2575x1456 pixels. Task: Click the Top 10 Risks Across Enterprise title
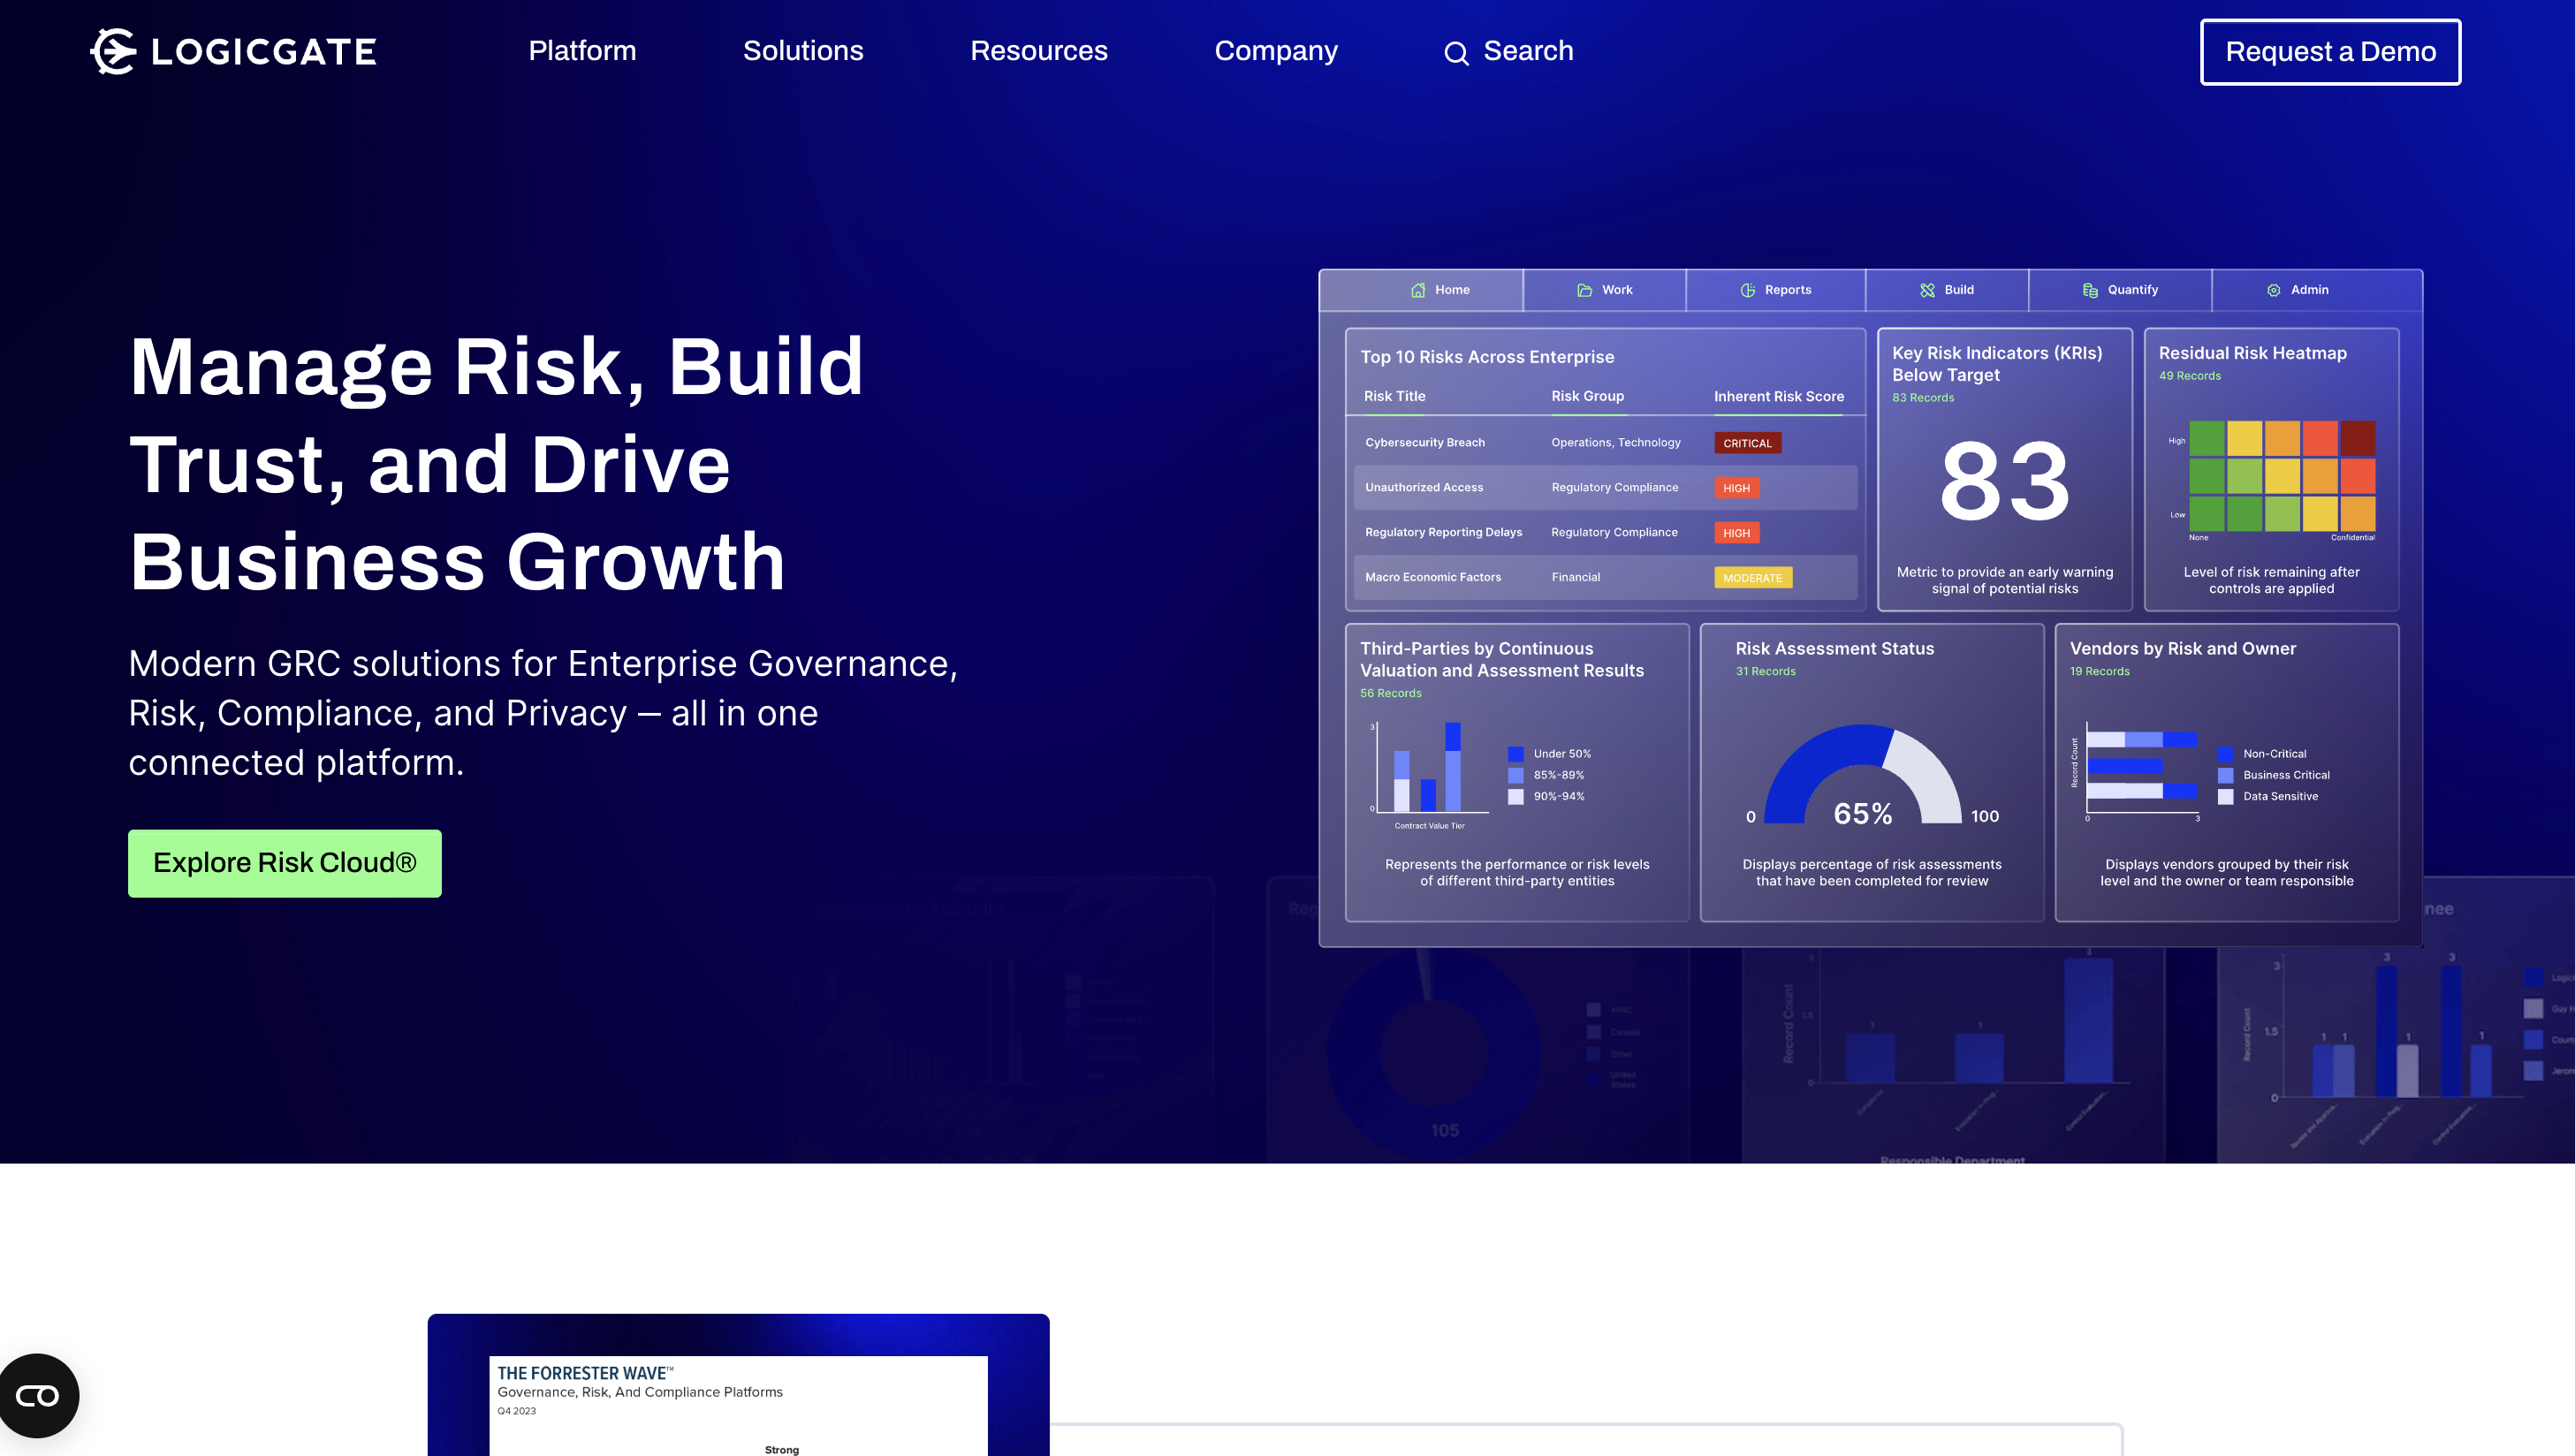1487,357
